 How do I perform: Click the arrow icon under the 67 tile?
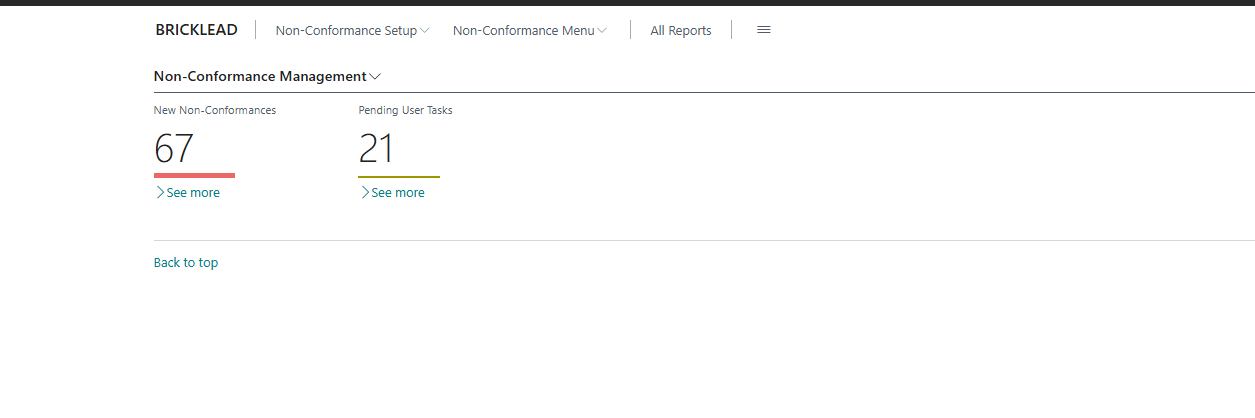[x=160, y=193]
